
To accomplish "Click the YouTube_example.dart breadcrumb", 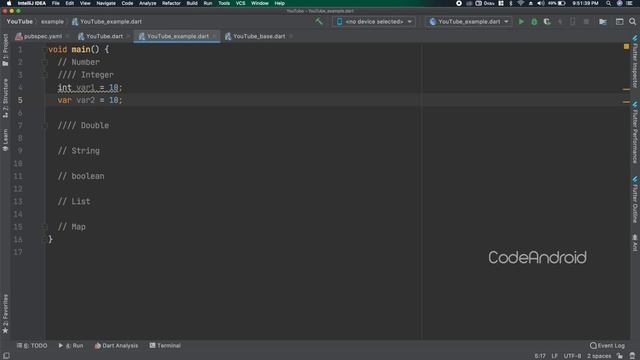I will (107, 21).
